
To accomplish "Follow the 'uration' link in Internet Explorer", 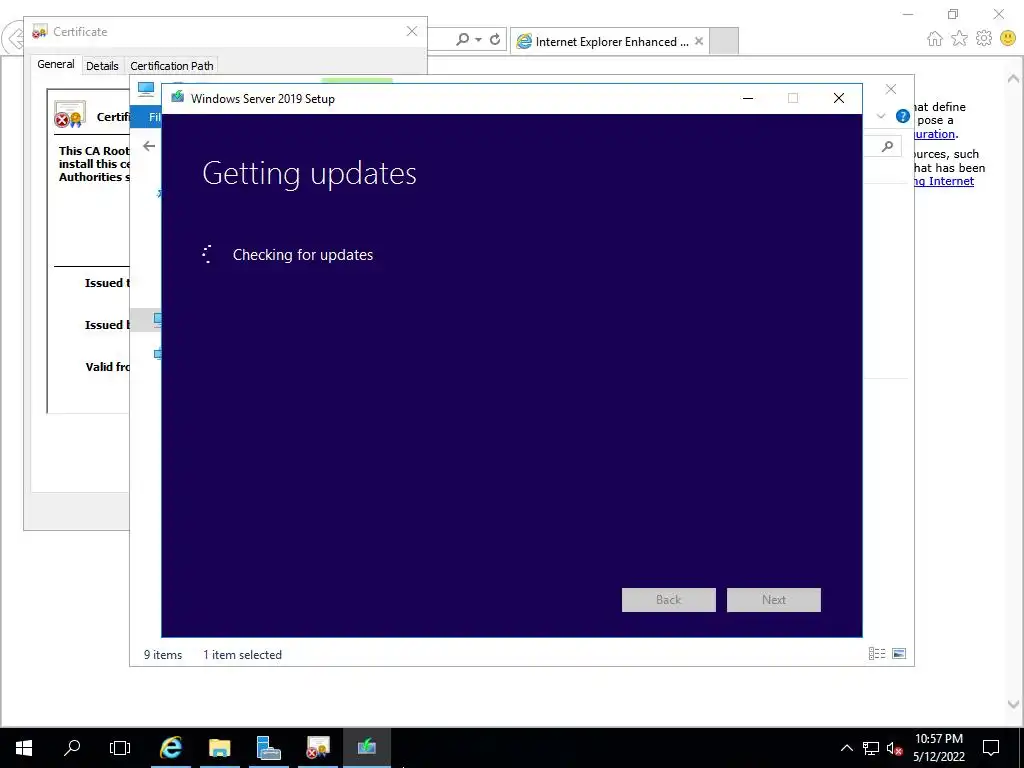I will (935, 134).
